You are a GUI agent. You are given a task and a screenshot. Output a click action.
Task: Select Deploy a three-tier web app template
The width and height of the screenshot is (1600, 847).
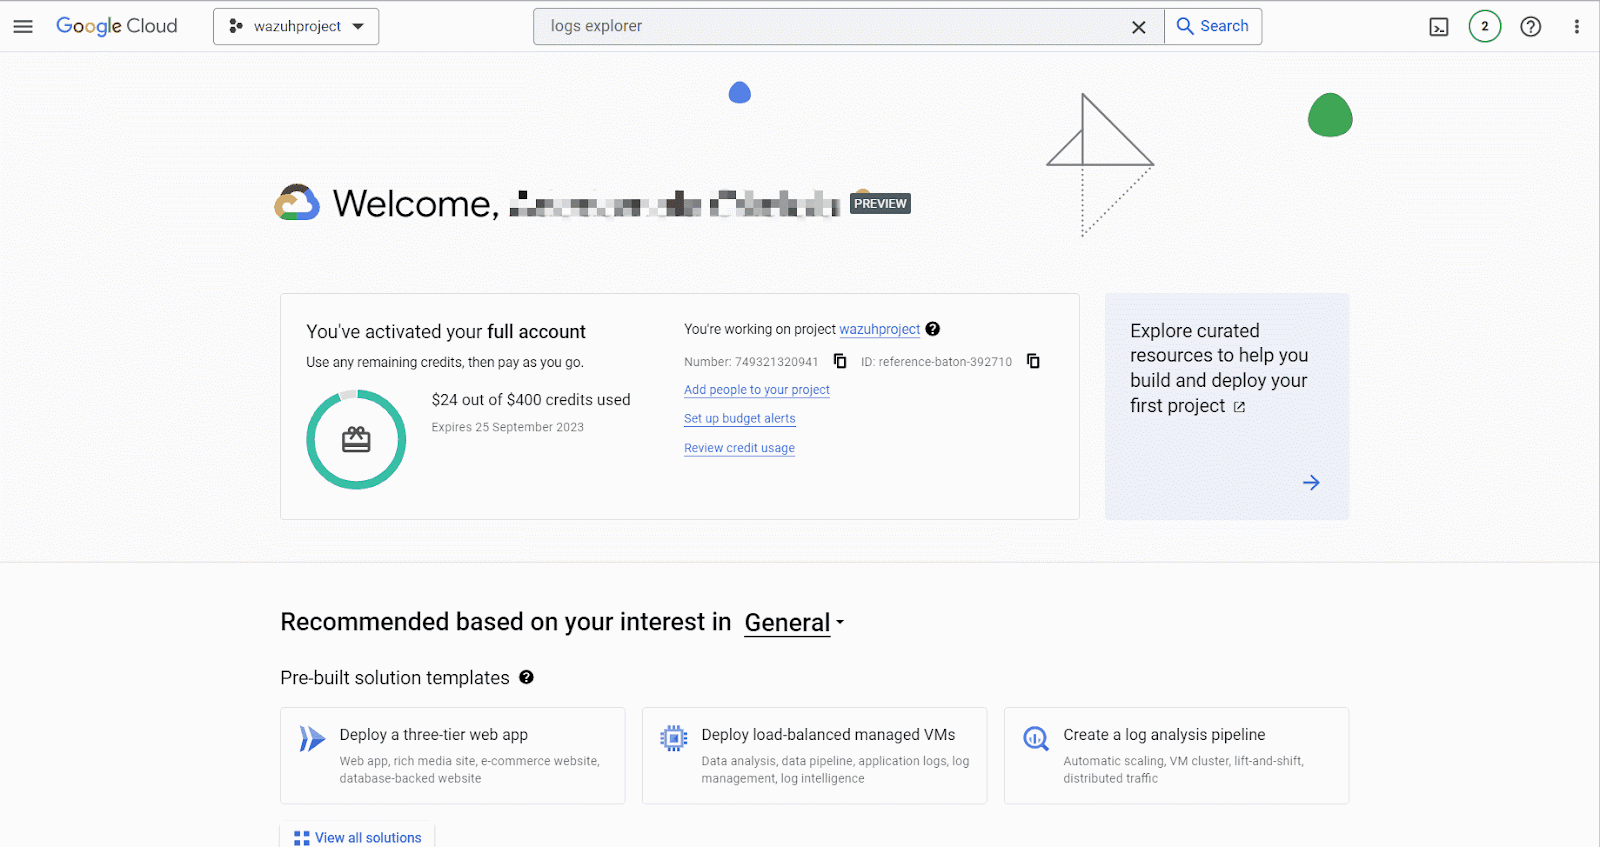click(x=452, y=755)
